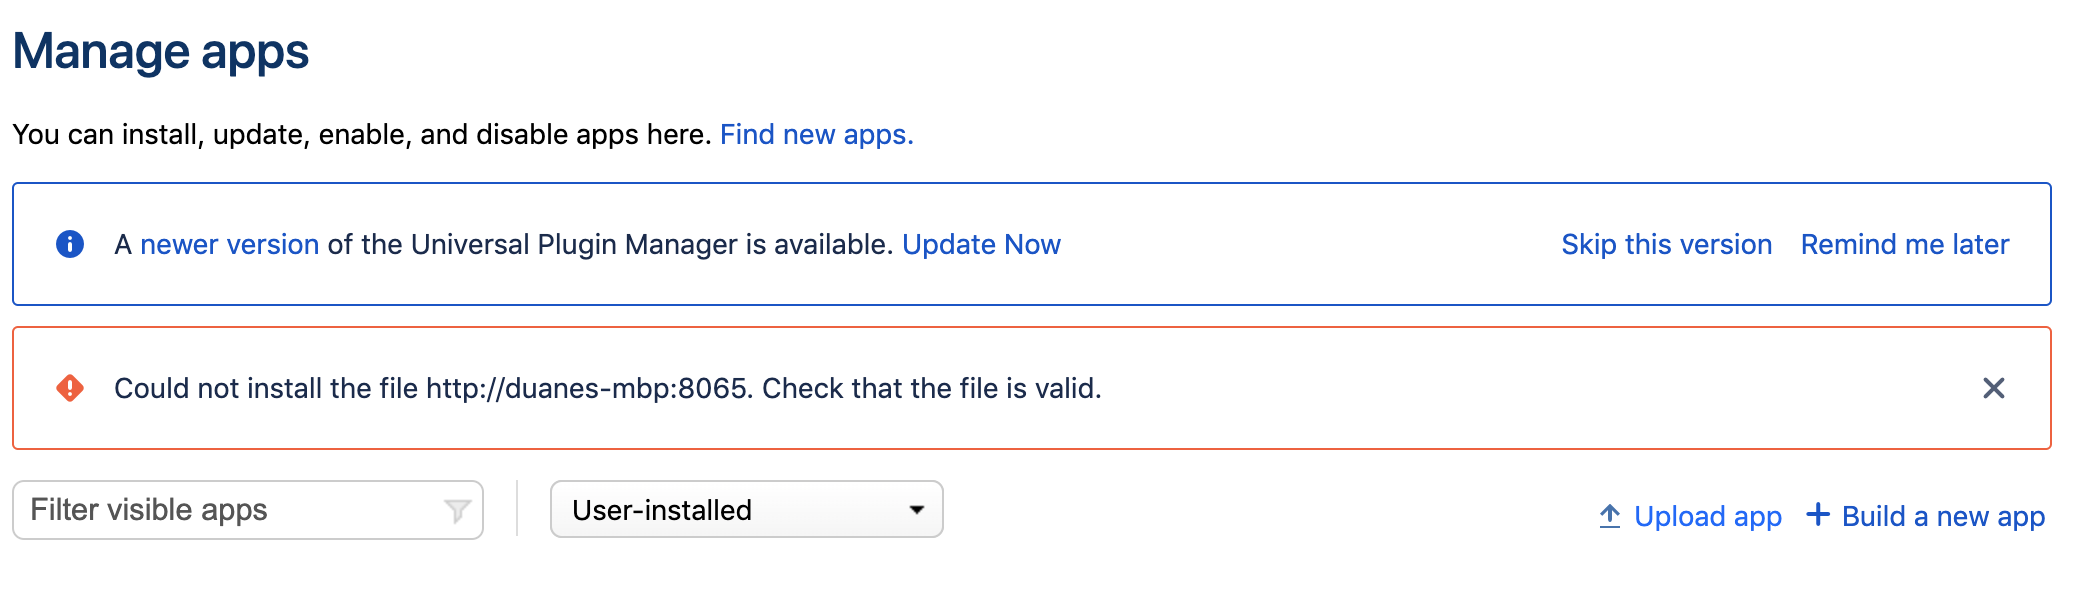Click the info icon on the update banner
2098x612 pixels.
point(69,244)
